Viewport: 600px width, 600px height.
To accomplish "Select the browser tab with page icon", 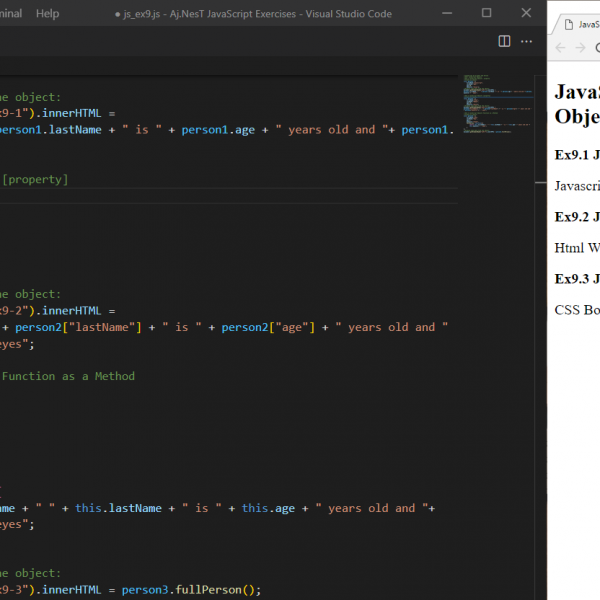I will [578, 23].
